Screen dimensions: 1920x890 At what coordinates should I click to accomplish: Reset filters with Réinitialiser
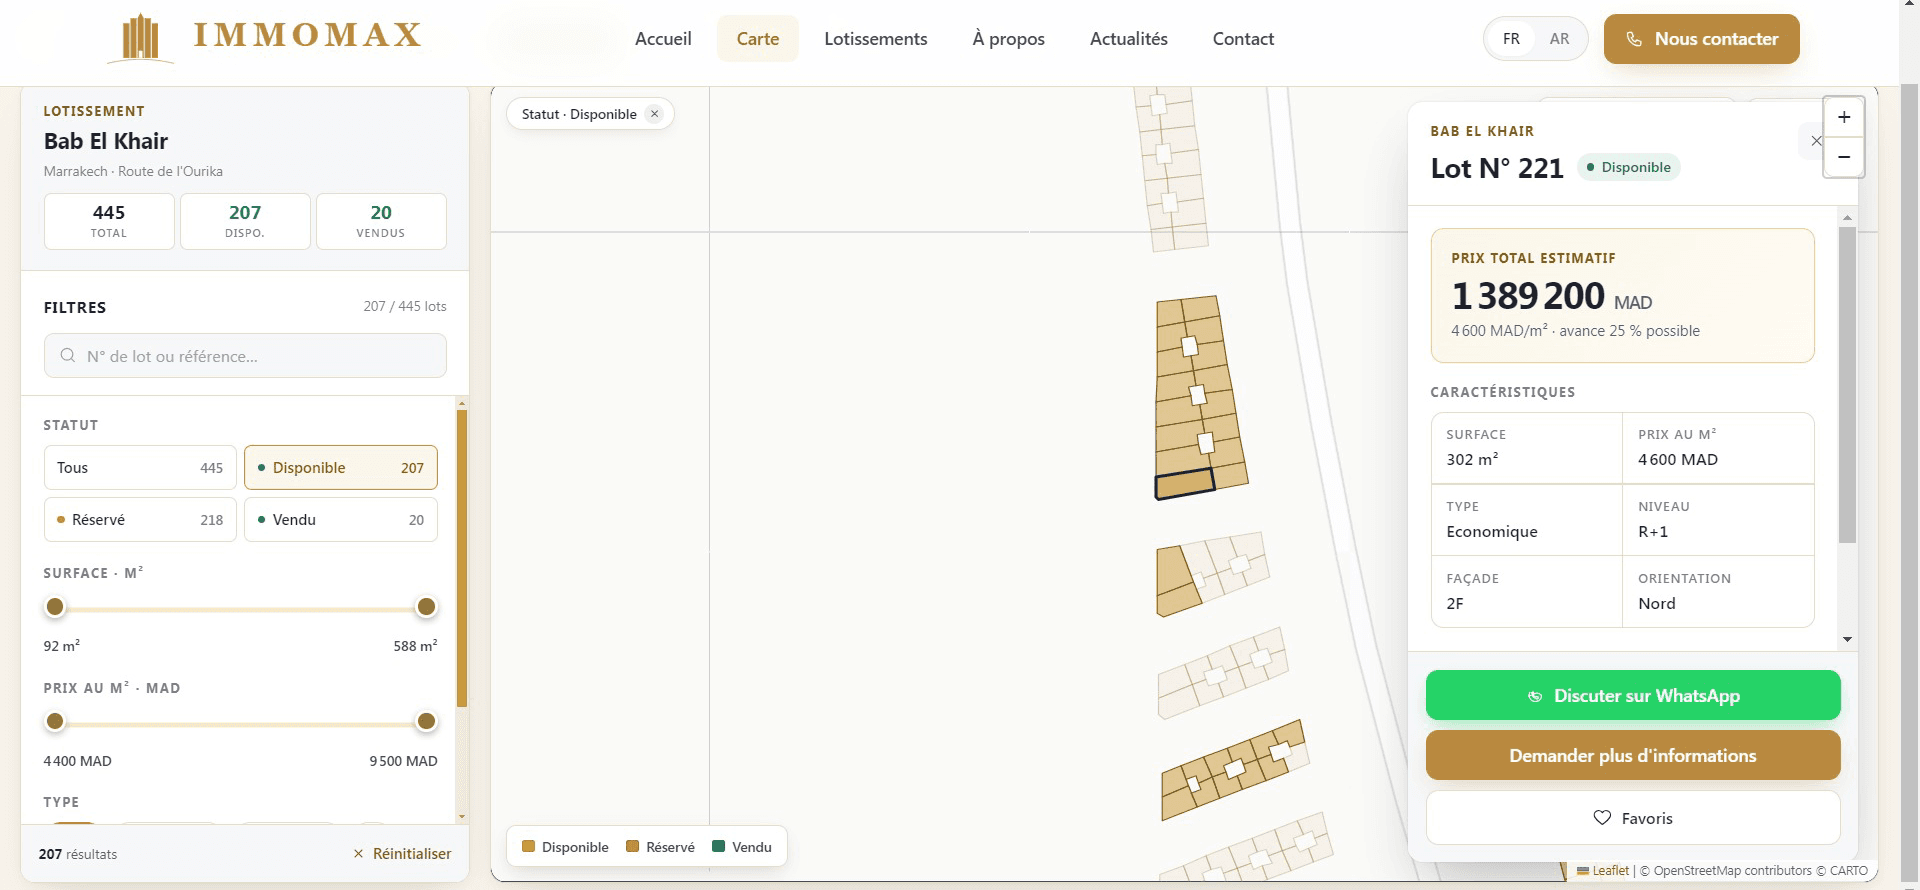pos(402,854)
